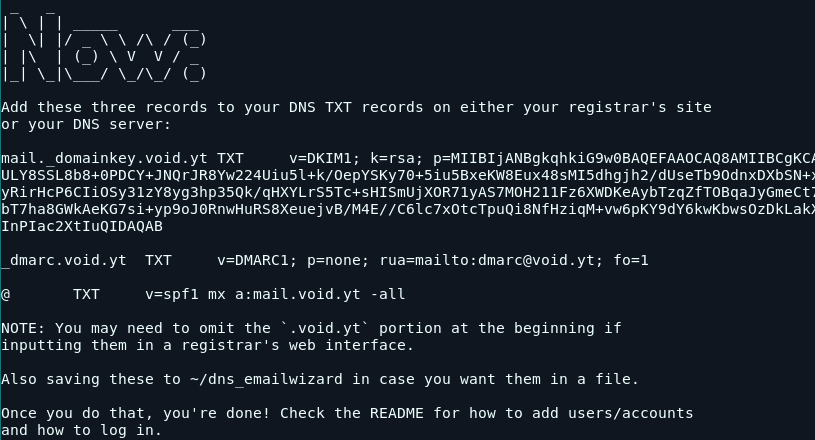This screenshot has height=440, width=815.
Task: Click the 'v=spf1 mx a:mail.void.yt -all' value
Action: tap(275, 295)
